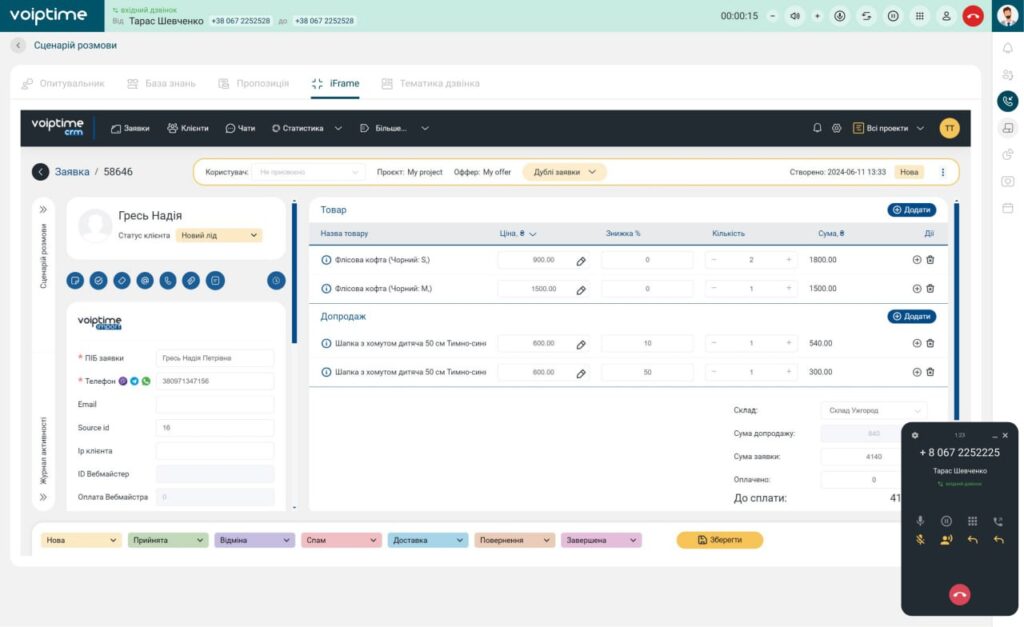
Task: Decrease call volume with minus button
Action: click(x=773, y=16)
